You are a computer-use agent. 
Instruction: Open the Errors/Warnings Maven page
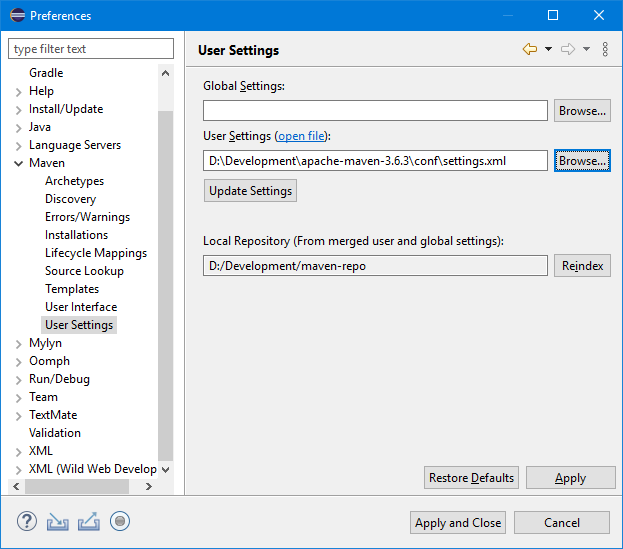pos(87,217)
